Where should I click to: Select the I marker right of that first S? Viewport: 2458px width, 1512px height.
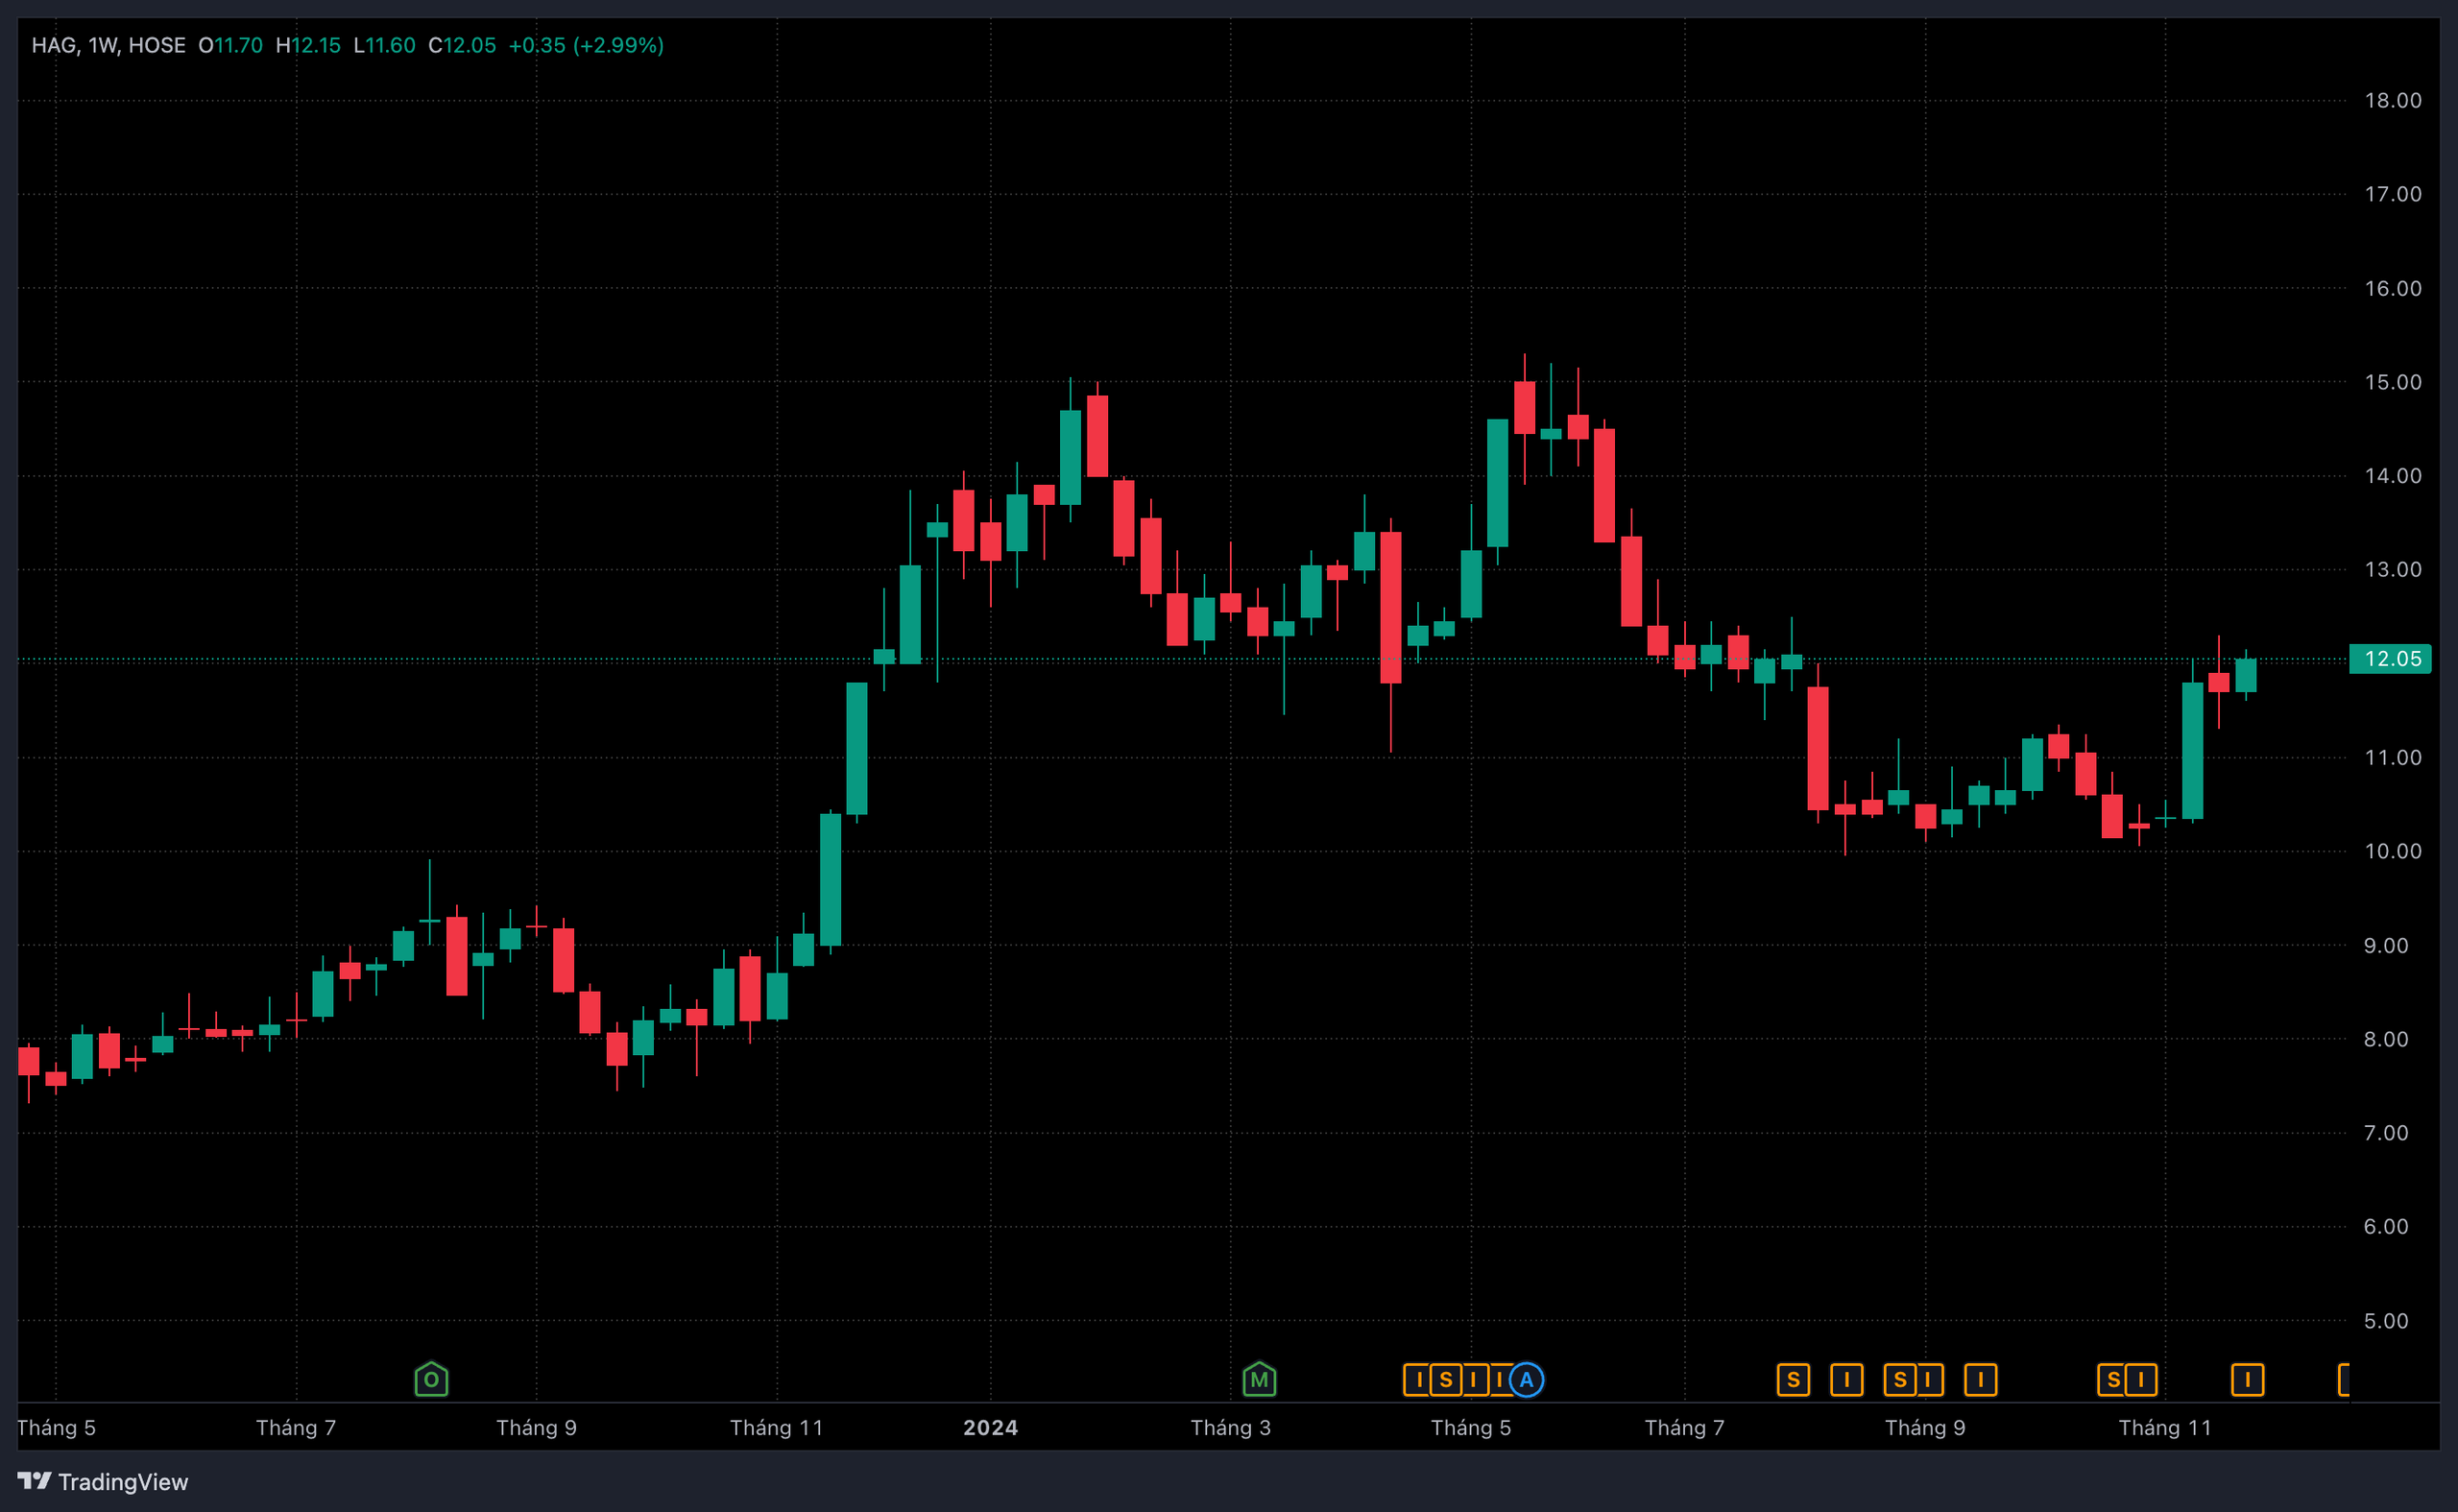[x=1474, y=1380]
